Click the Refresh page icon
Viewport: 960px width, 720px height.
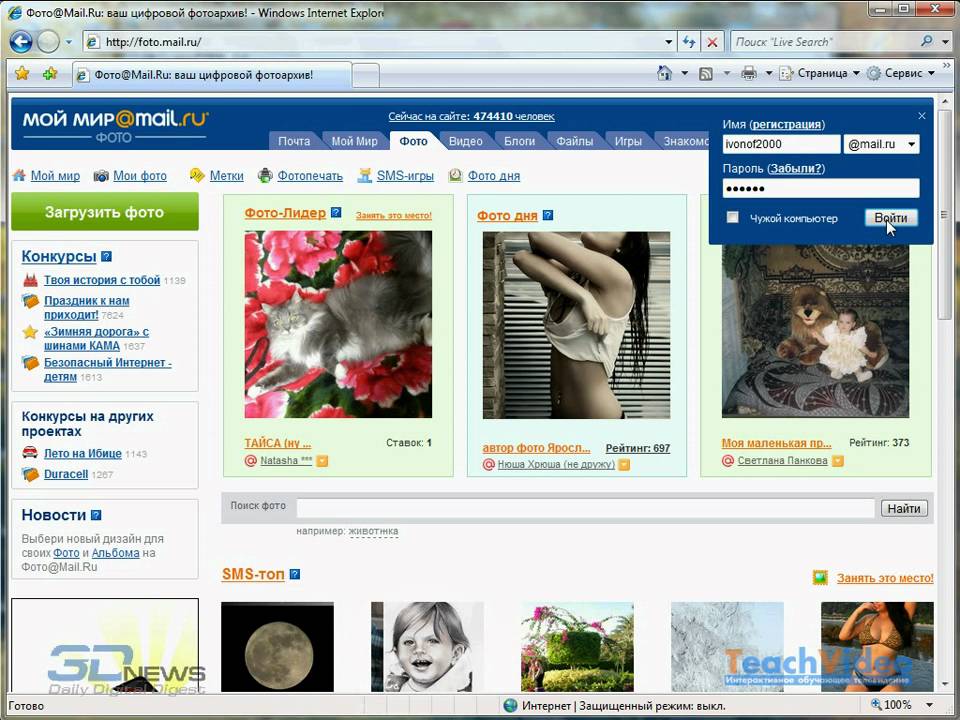click(x=689, y=42)
